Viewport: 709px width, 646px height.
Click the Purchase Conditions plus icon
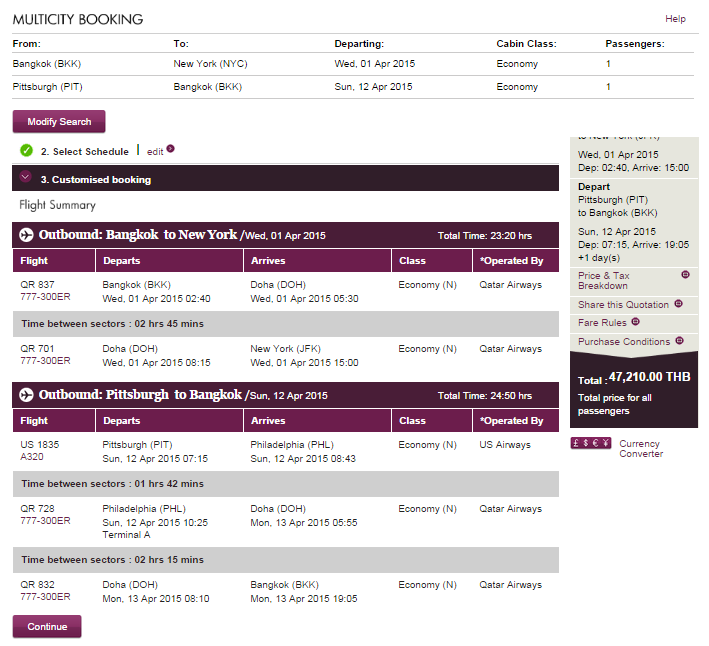680,341
